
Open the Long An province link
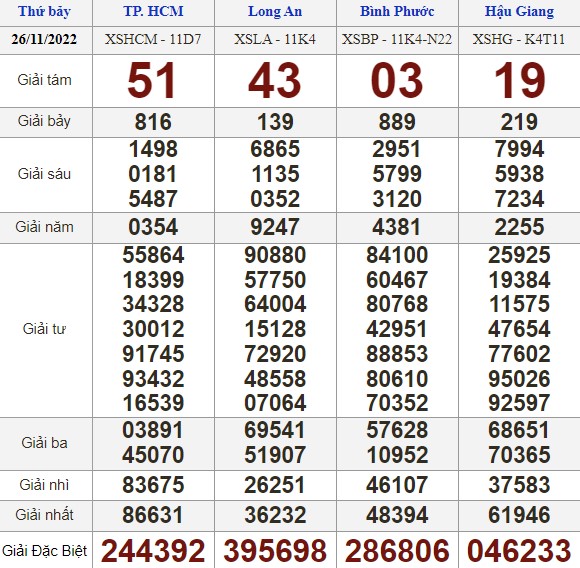tap(275, 11)
